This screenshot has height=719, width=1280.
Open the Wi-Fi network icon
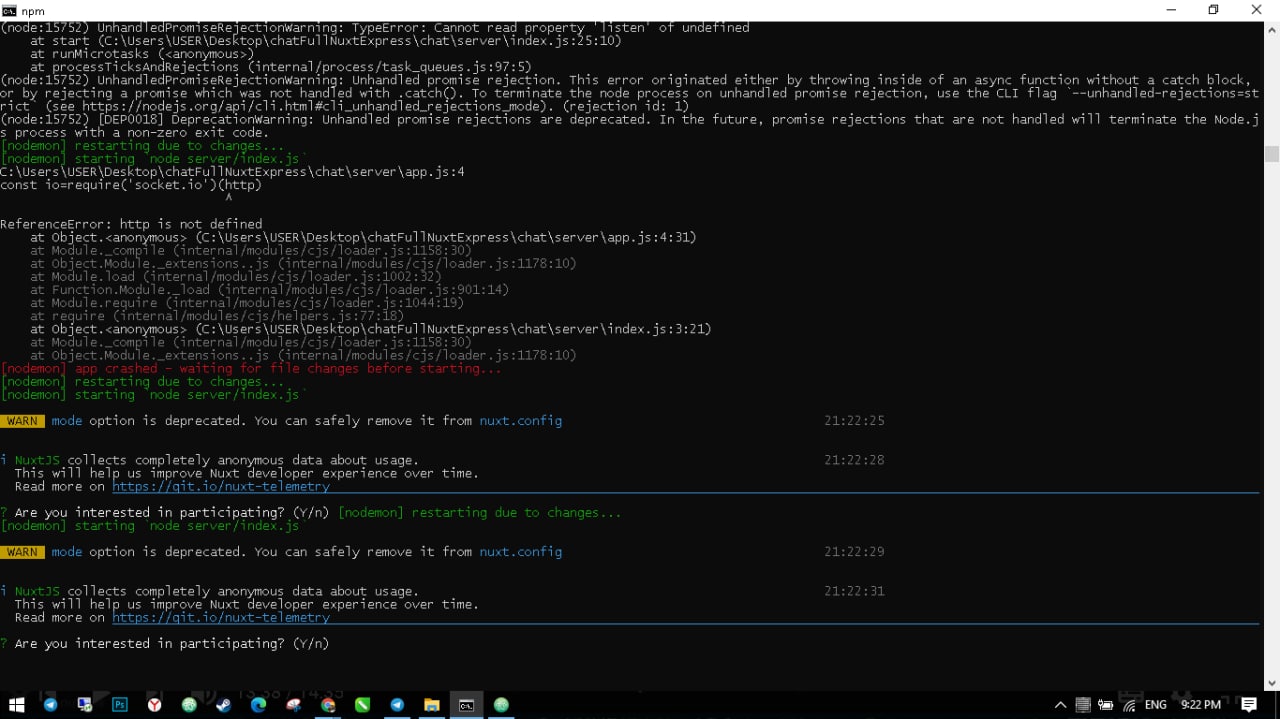click(x=1129, y=705)
